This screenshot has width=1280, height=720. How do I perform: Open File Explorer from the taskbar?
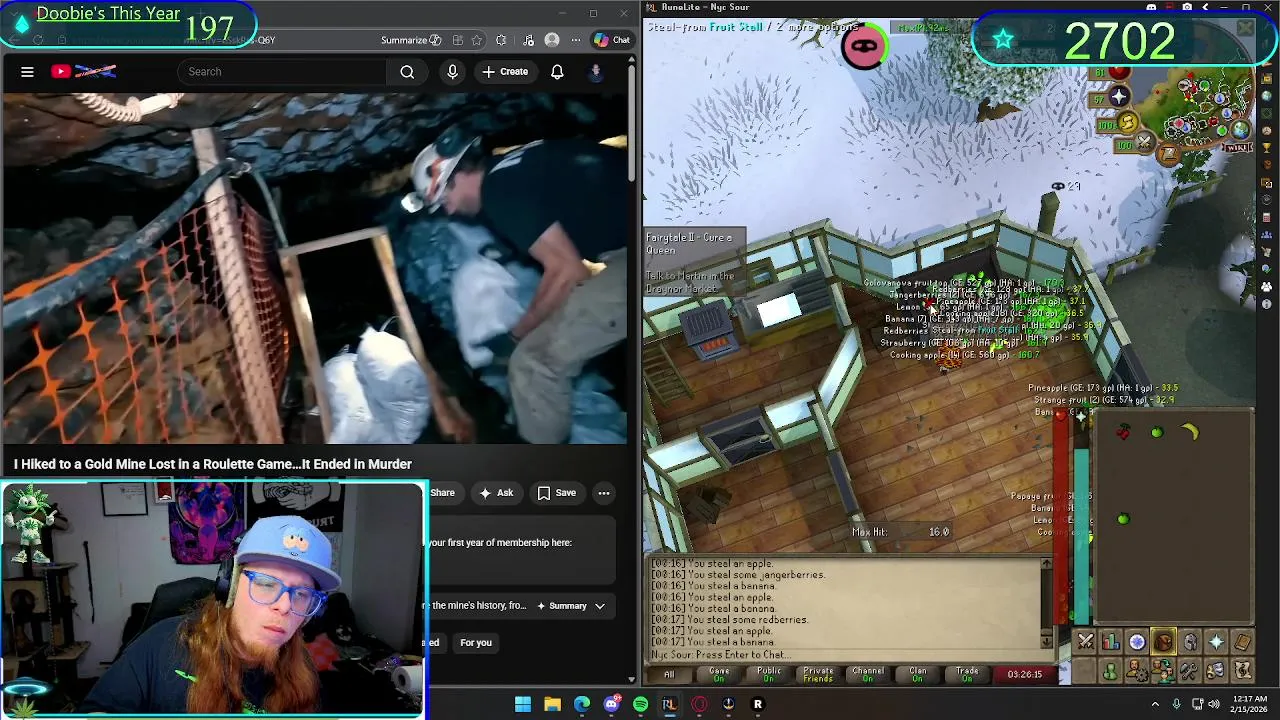click(552, 704)
